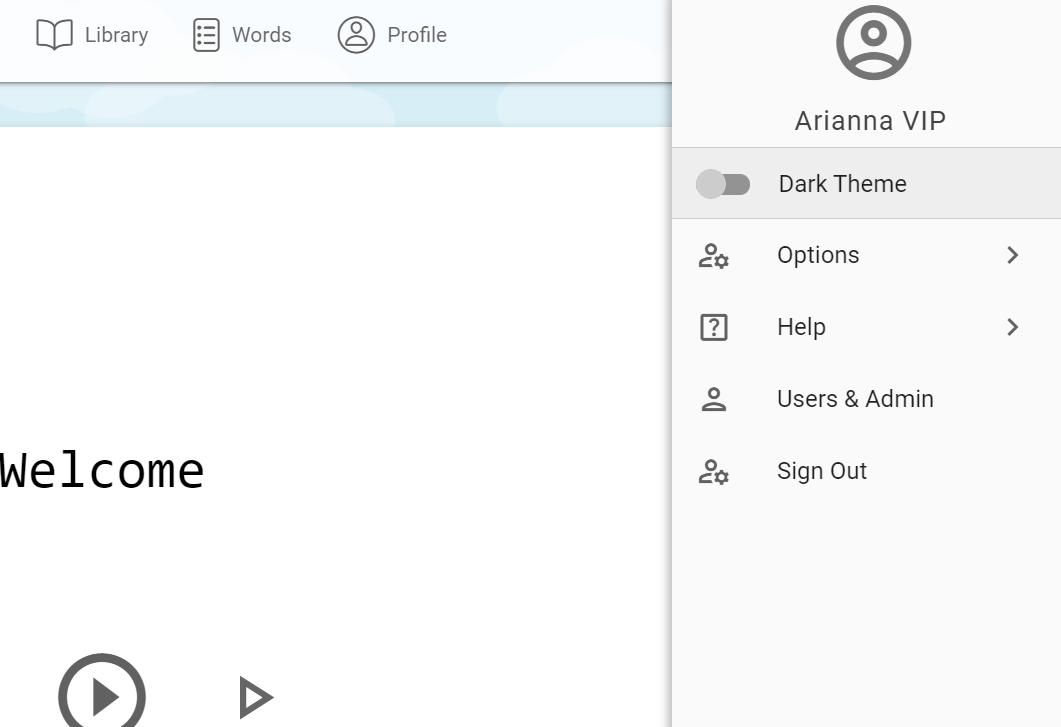The width and height of the screenshot is (1061, 727).
Task: Select Users & Admin from the menu
Action: (866, 399)
